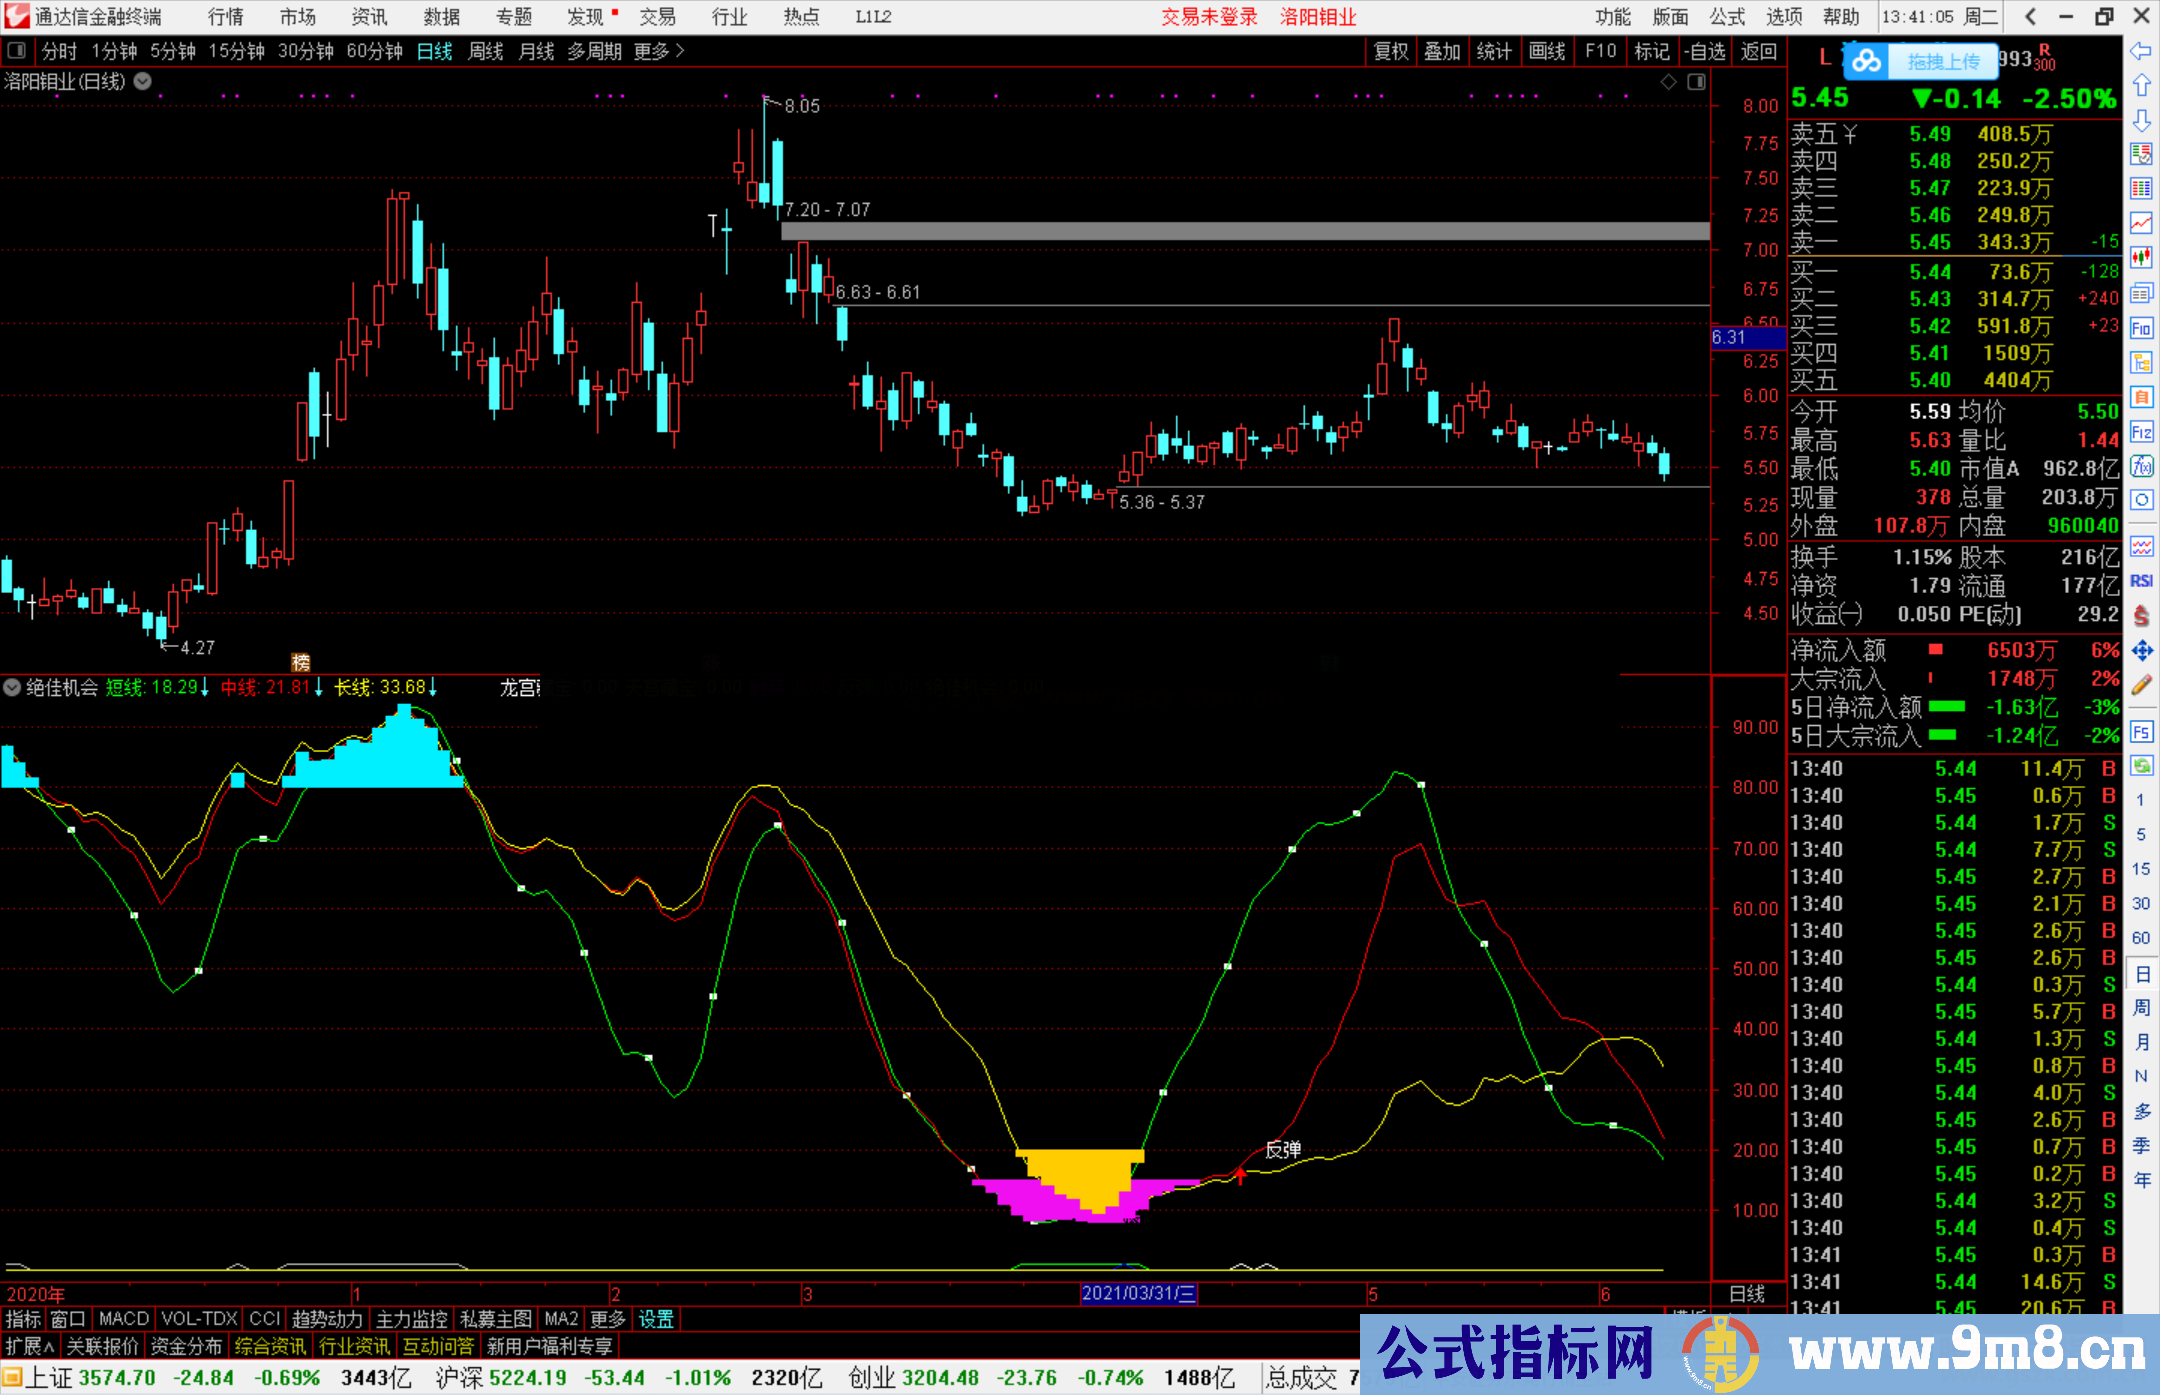Click the 2021/03/31 date marker on timeline
Screen dimensions: 2160x1395
point(1138,1293)
